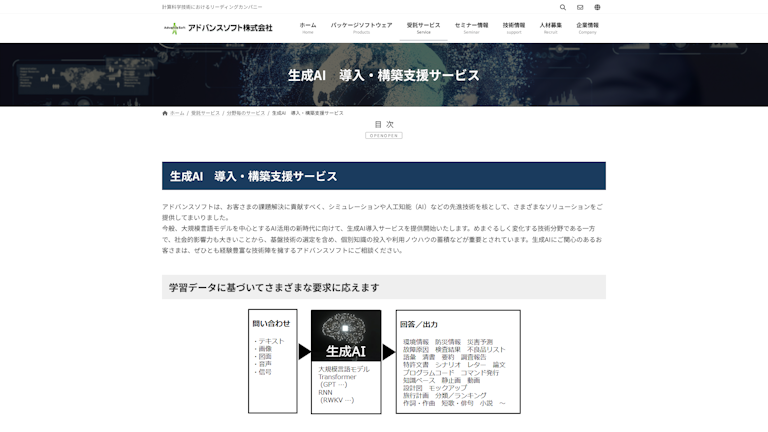Open the 技術情報 menu item
768x432 pixels.
click(514, 28)
